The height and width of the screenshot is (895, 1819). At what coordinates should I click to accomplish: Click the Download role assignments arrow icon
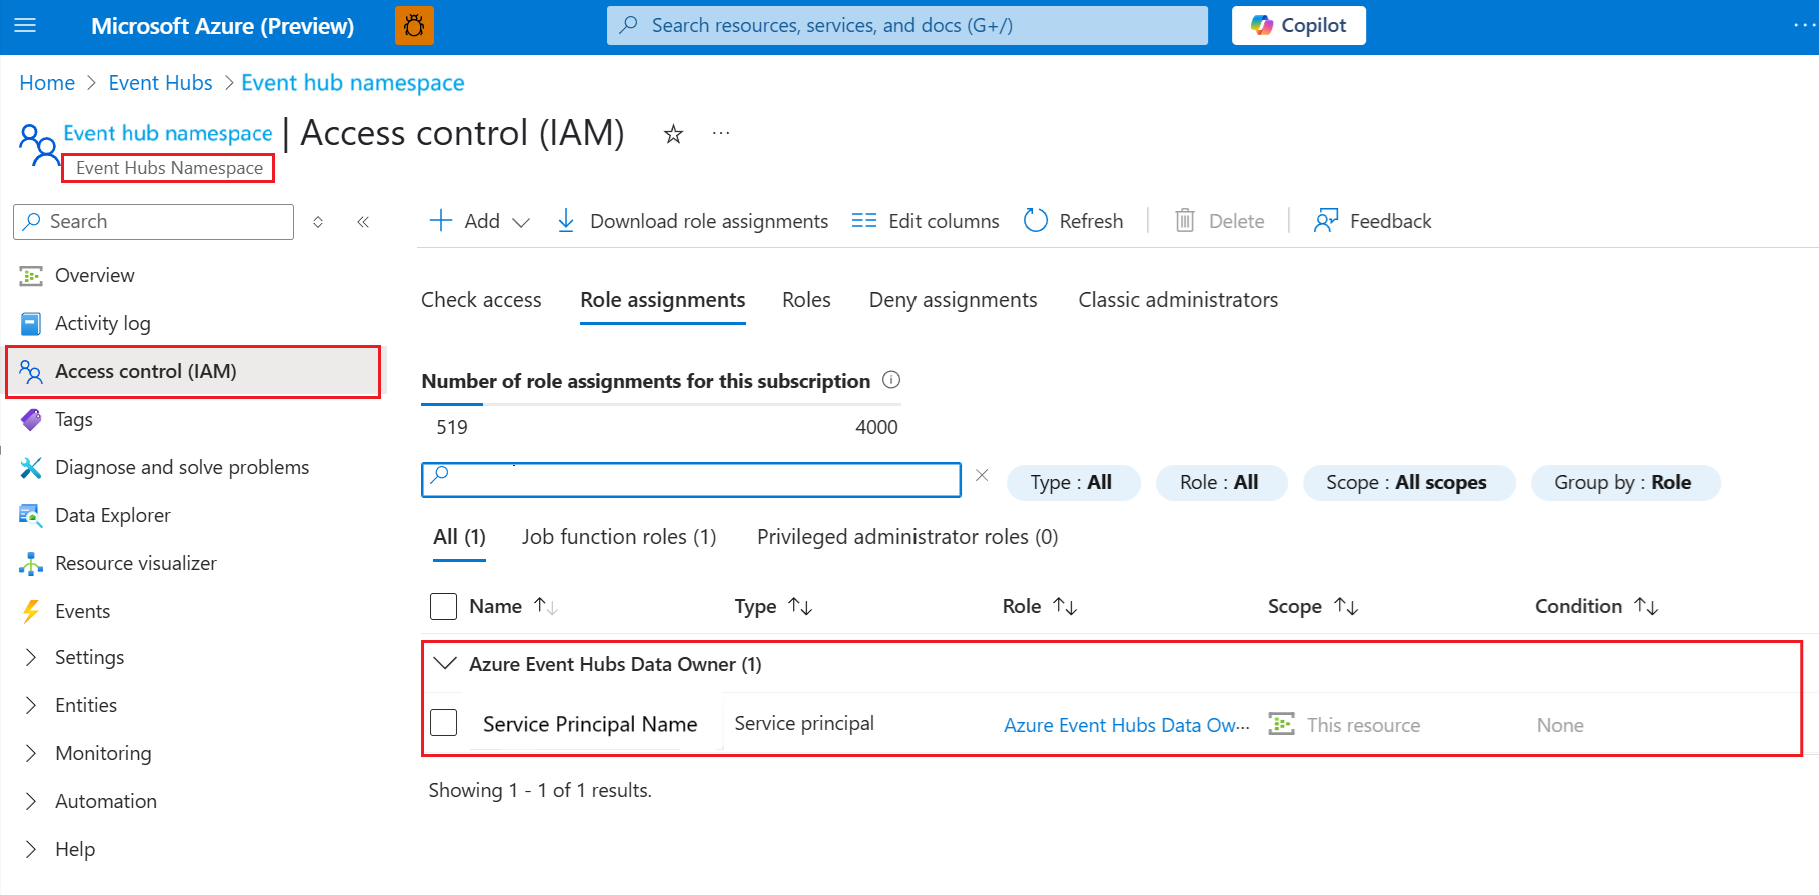click(566, 221)
